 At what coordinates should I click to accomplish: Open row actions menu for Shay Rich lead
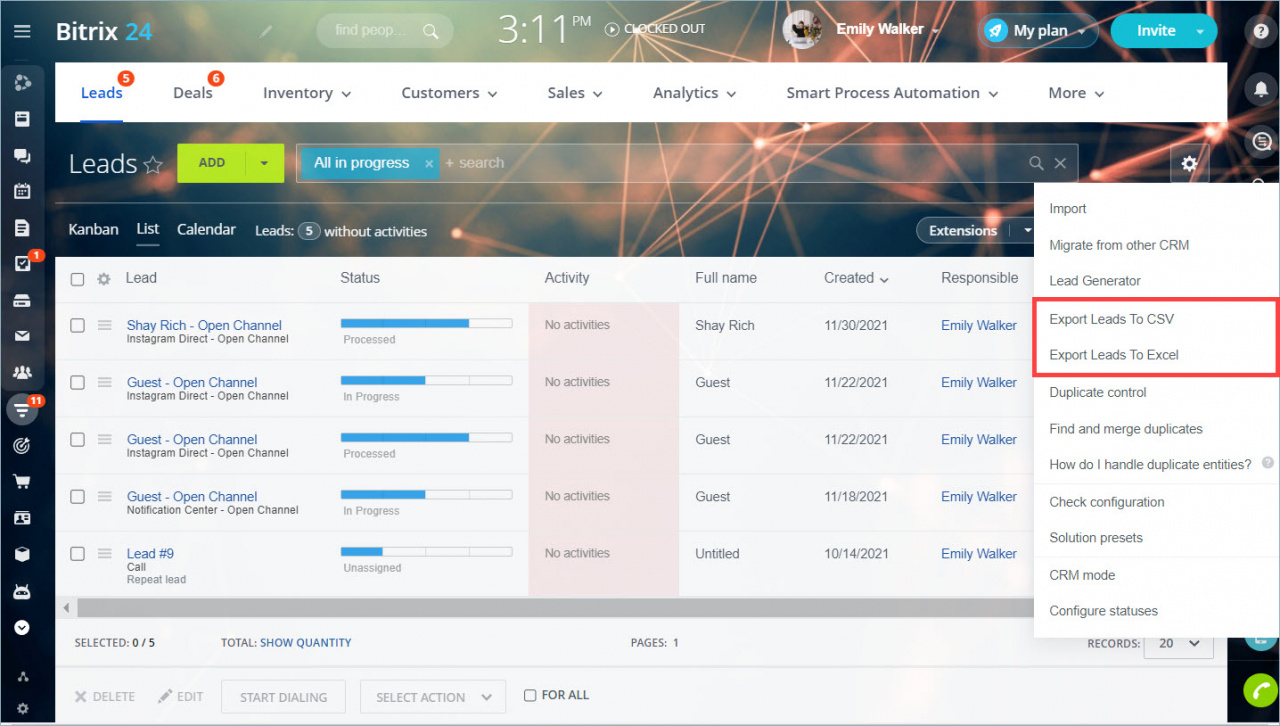[x=104, y=325]
